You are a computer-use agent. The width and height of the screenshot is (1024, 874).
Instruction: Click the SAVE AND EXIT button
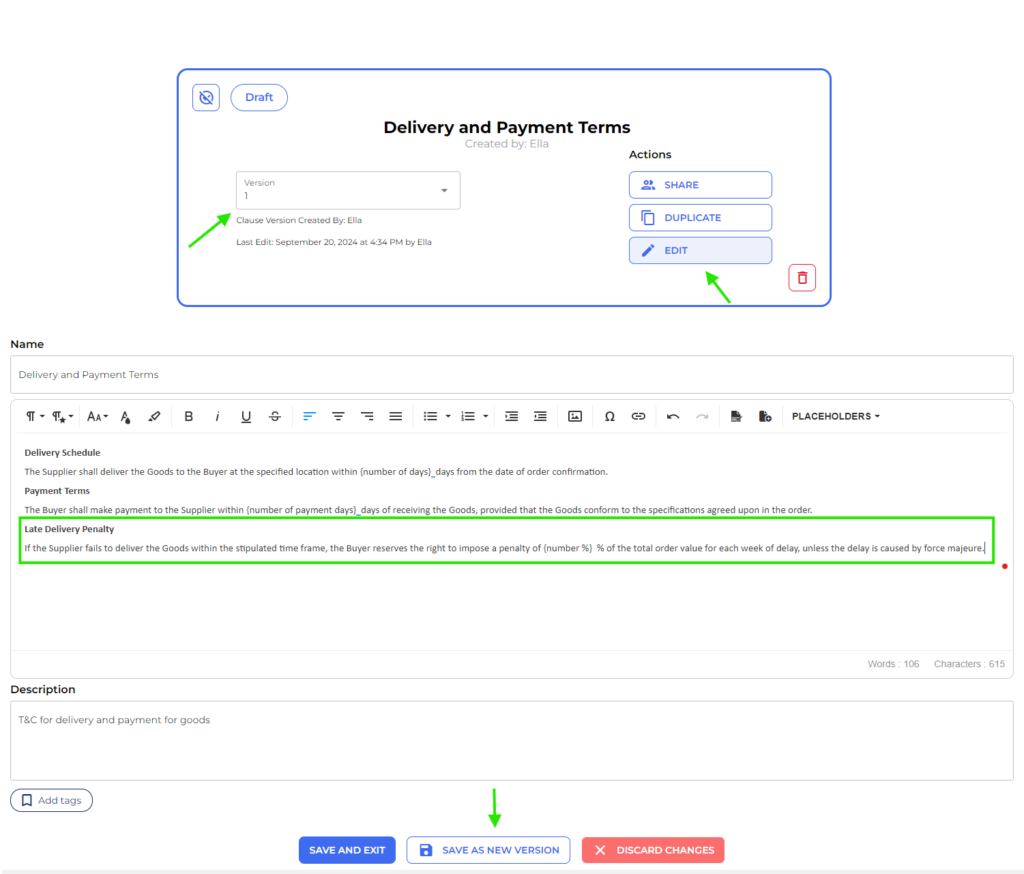347,849
